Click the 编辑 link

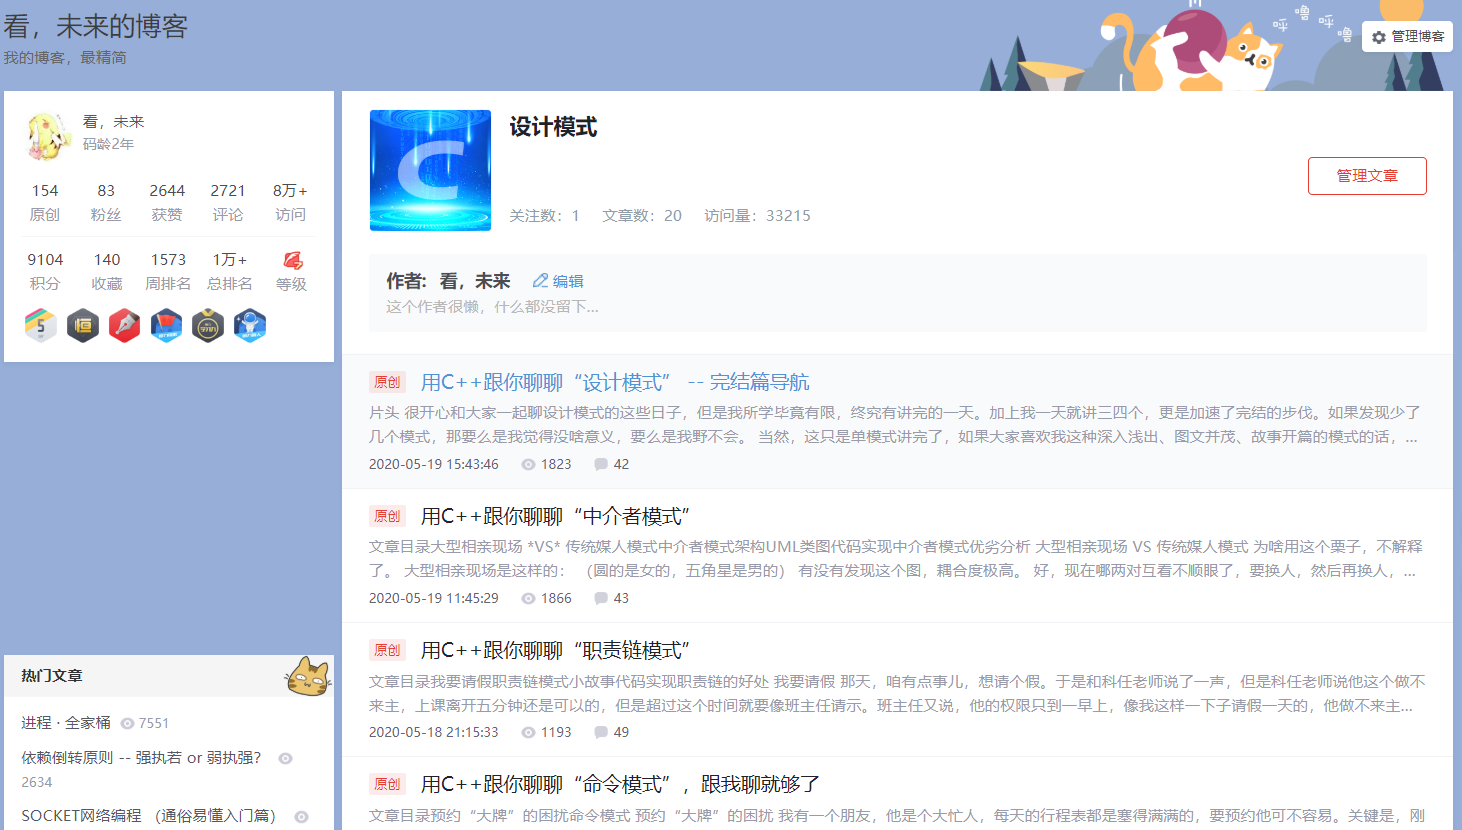point(568,281)
